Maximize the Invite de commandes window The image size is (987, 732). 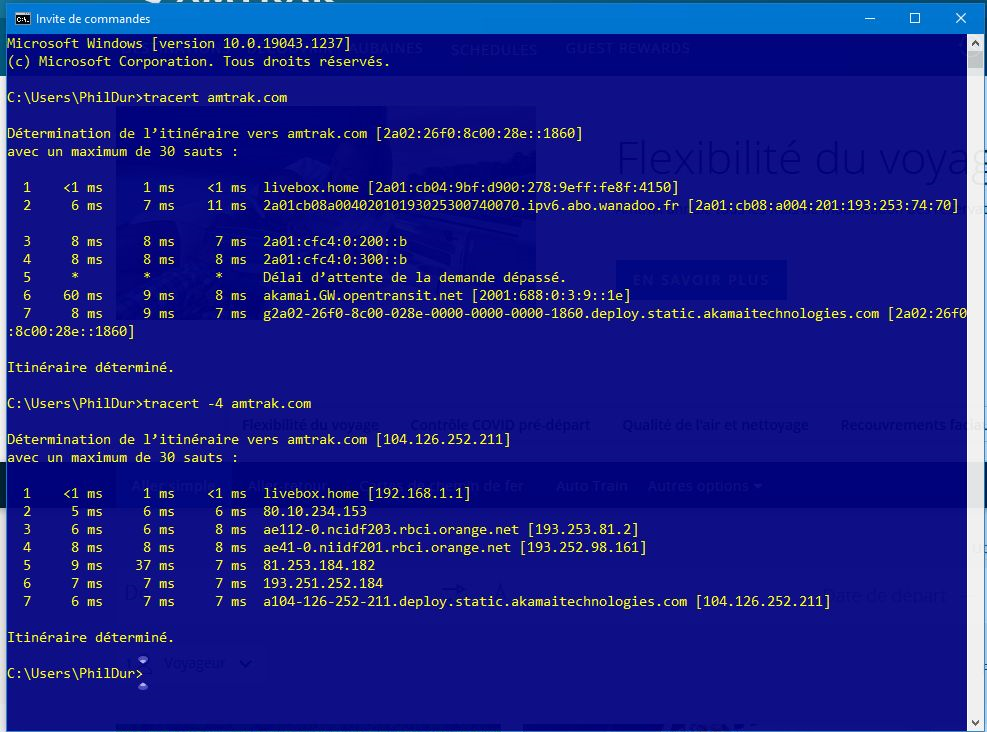point(915,18)
